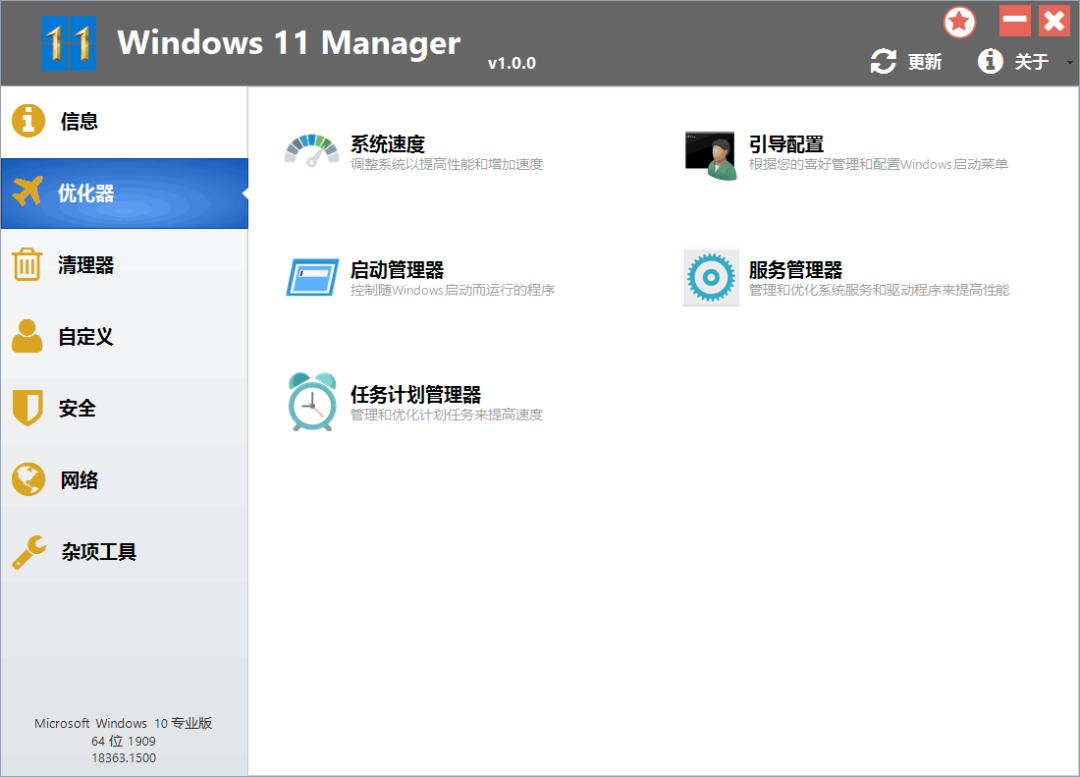Click the boot configuration icon for 引导配置
The image size is (1080, 777).
click(711, 156)
